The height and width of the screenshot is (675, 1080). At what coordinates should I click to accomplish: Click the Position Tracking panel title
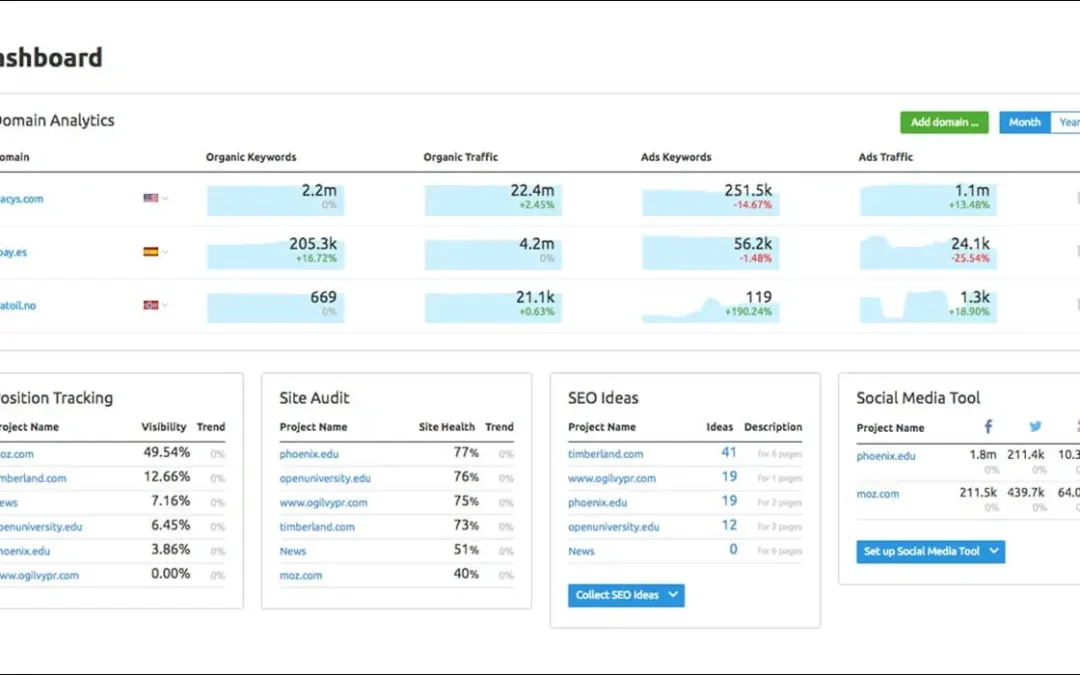[56, 398]
